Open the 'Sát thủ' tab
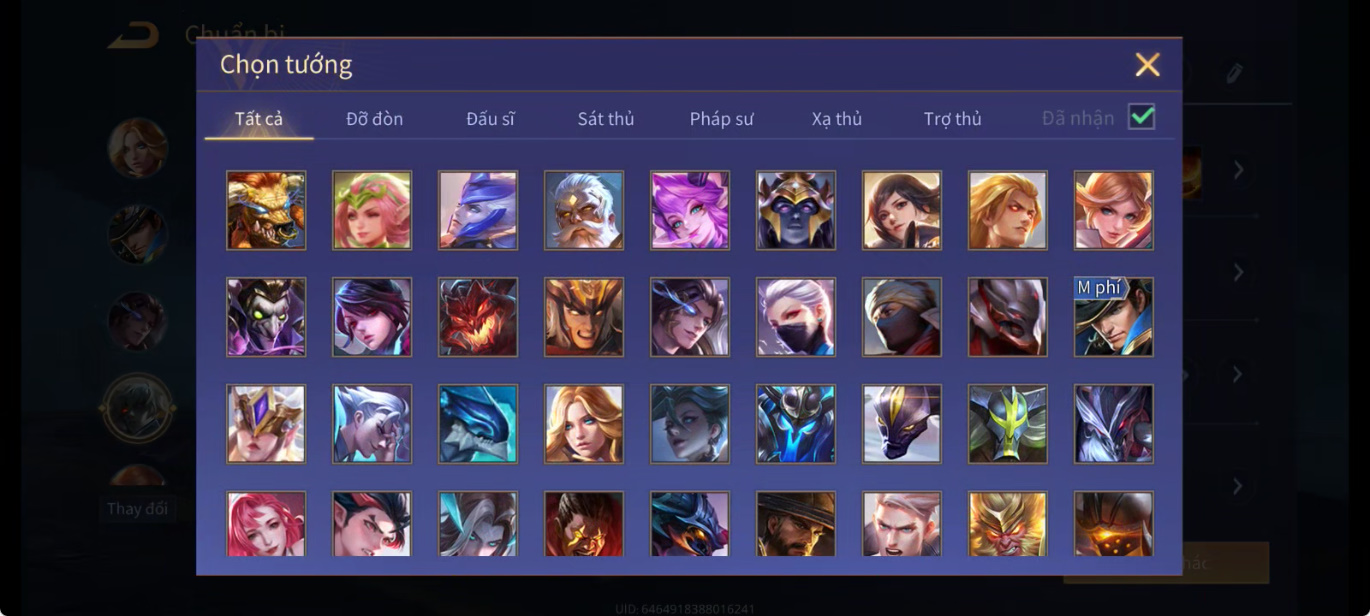 click(x=606, y=119)
